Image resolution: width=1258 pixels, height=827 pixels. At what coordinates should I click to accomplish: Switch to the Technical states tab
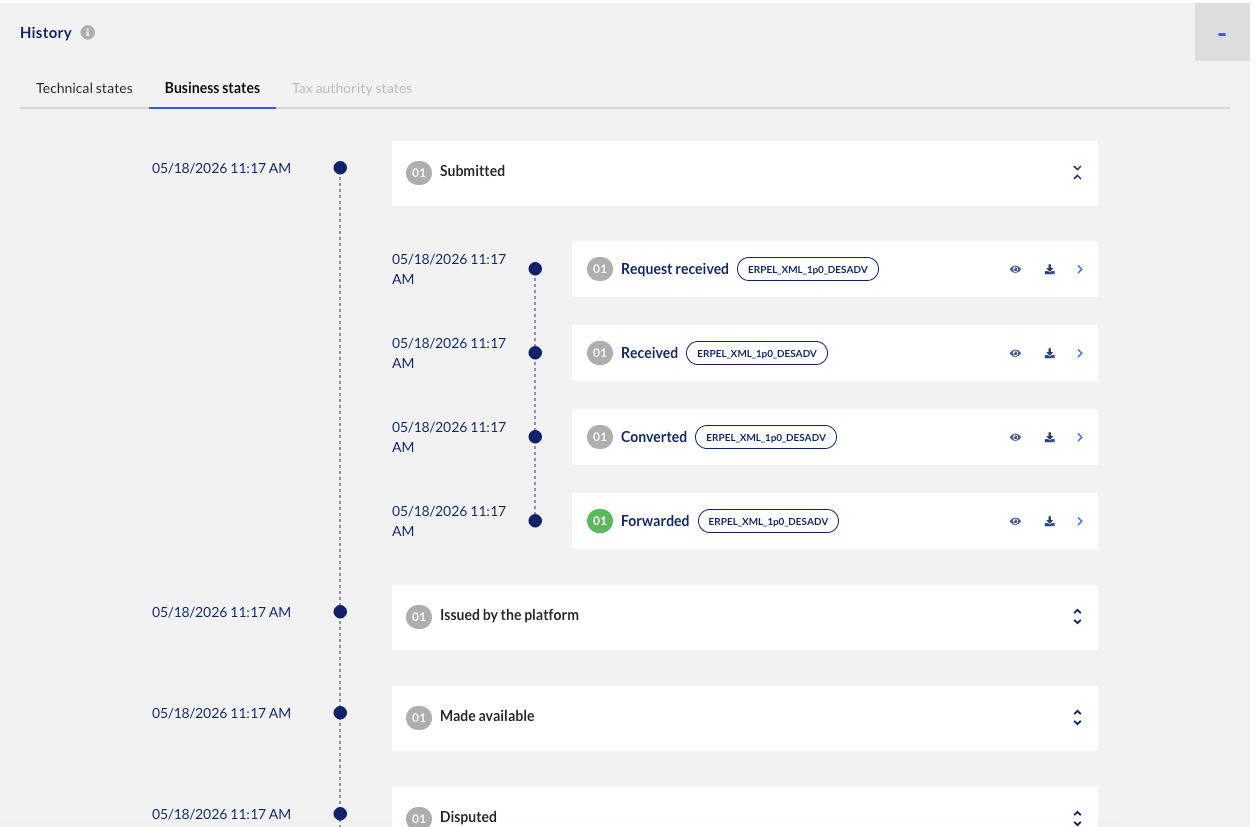coord(84,88)
